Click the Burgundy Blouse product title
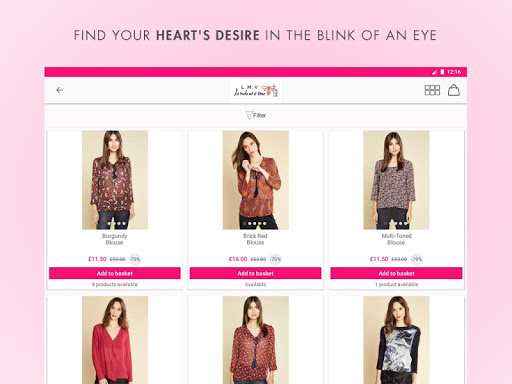The width and height of the screenshot is (512, 384). point(115,239)
